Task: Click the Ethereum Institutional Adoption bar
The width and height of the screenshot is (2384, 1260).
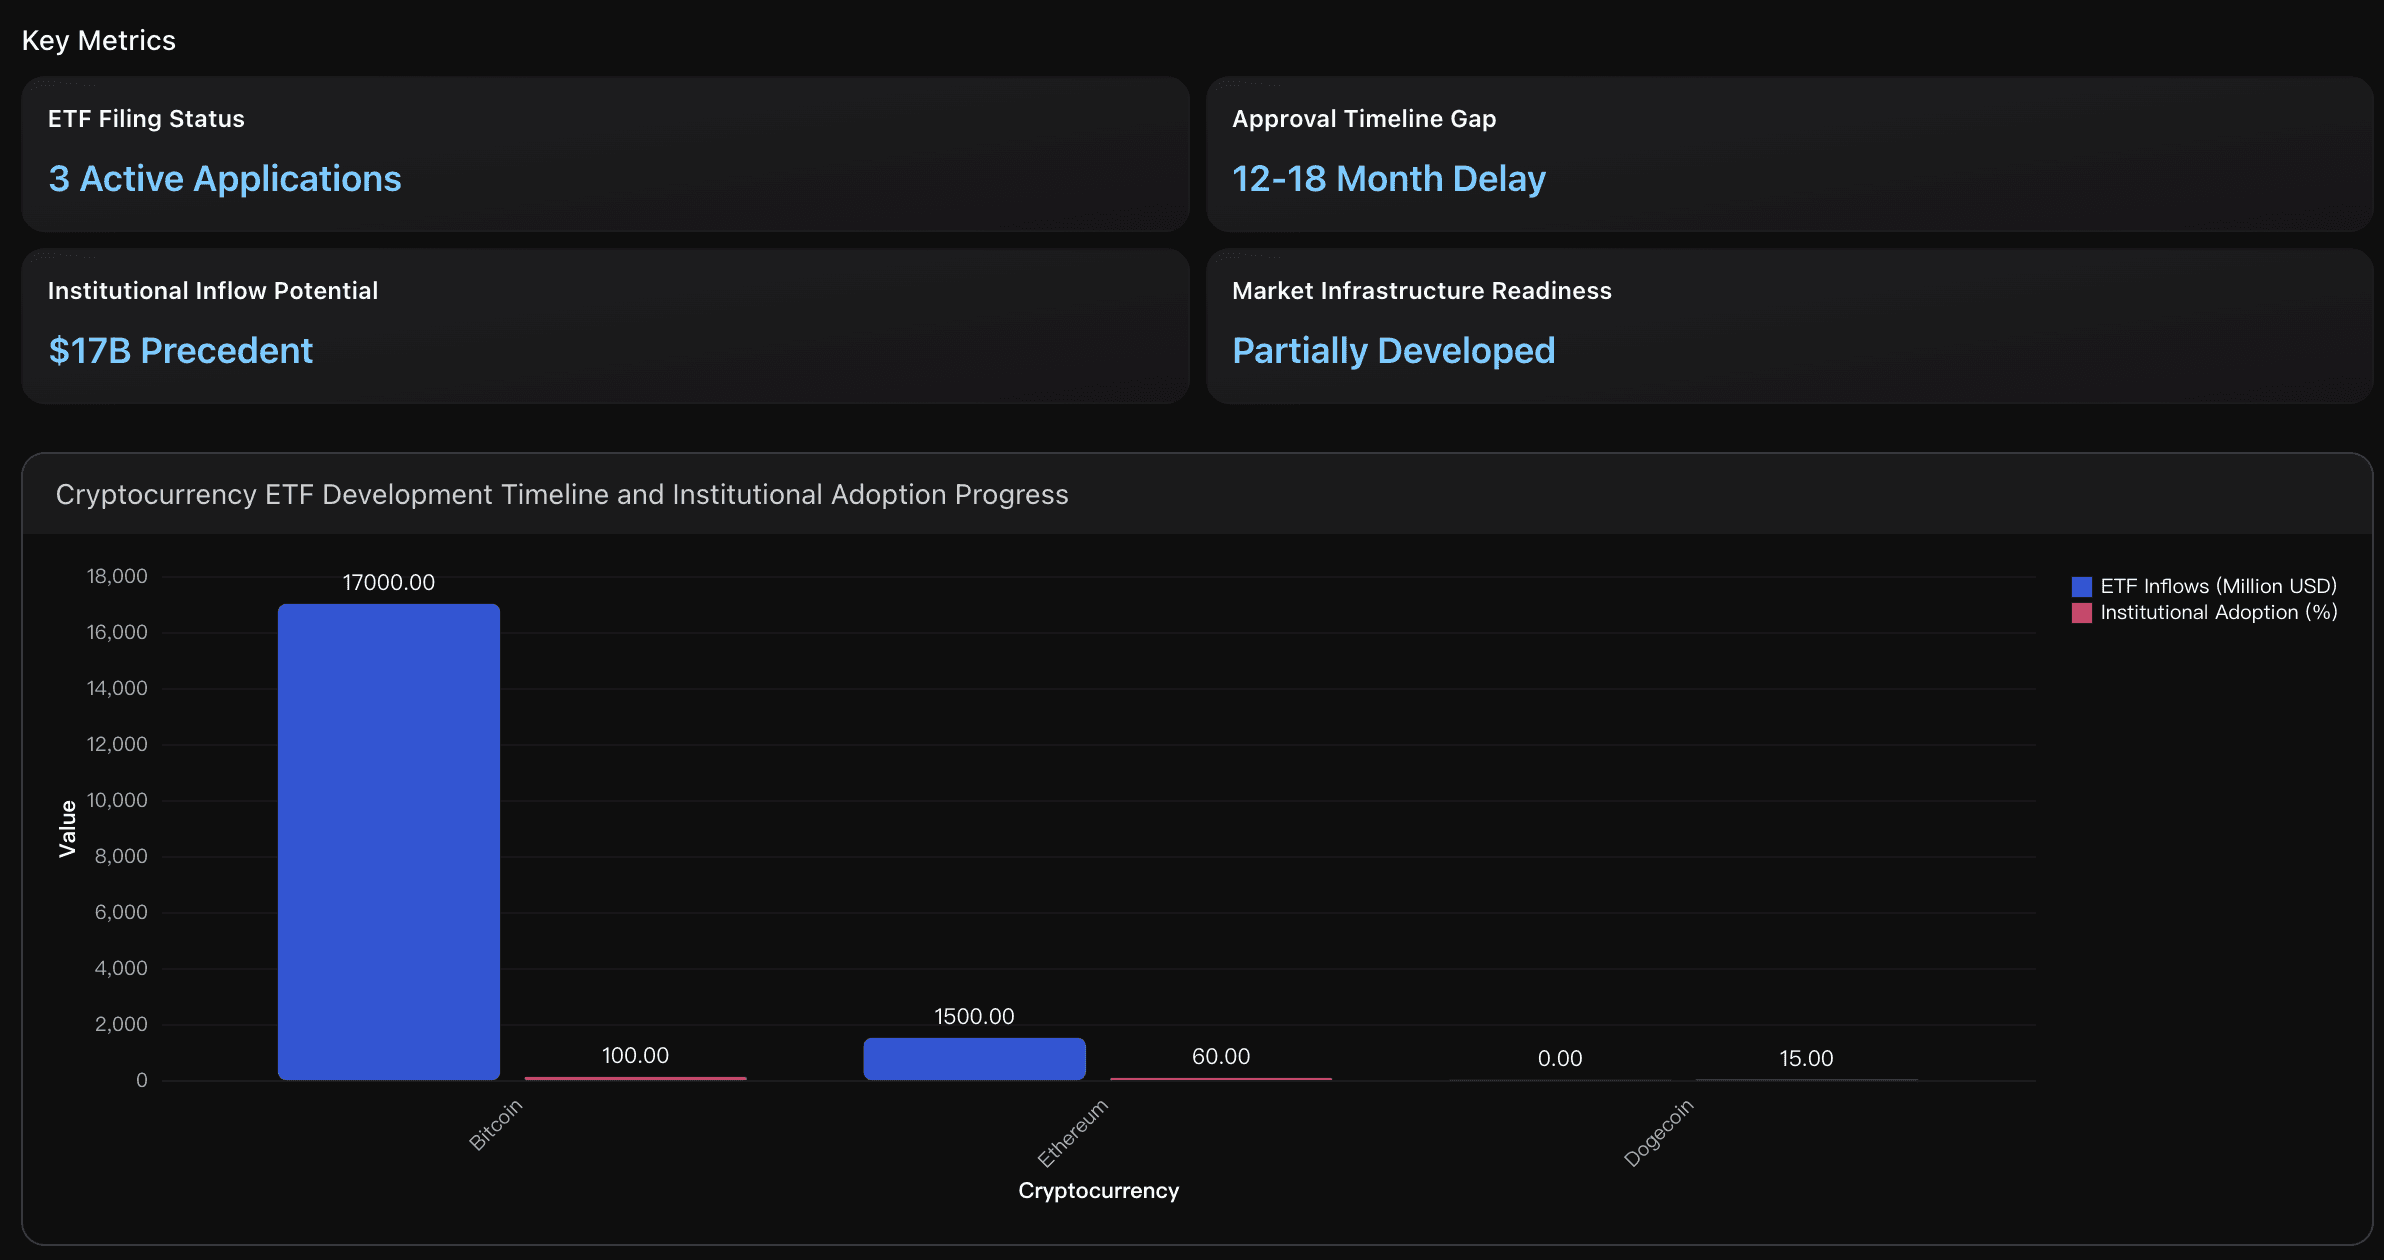Action: [x=1220, y=1078]
